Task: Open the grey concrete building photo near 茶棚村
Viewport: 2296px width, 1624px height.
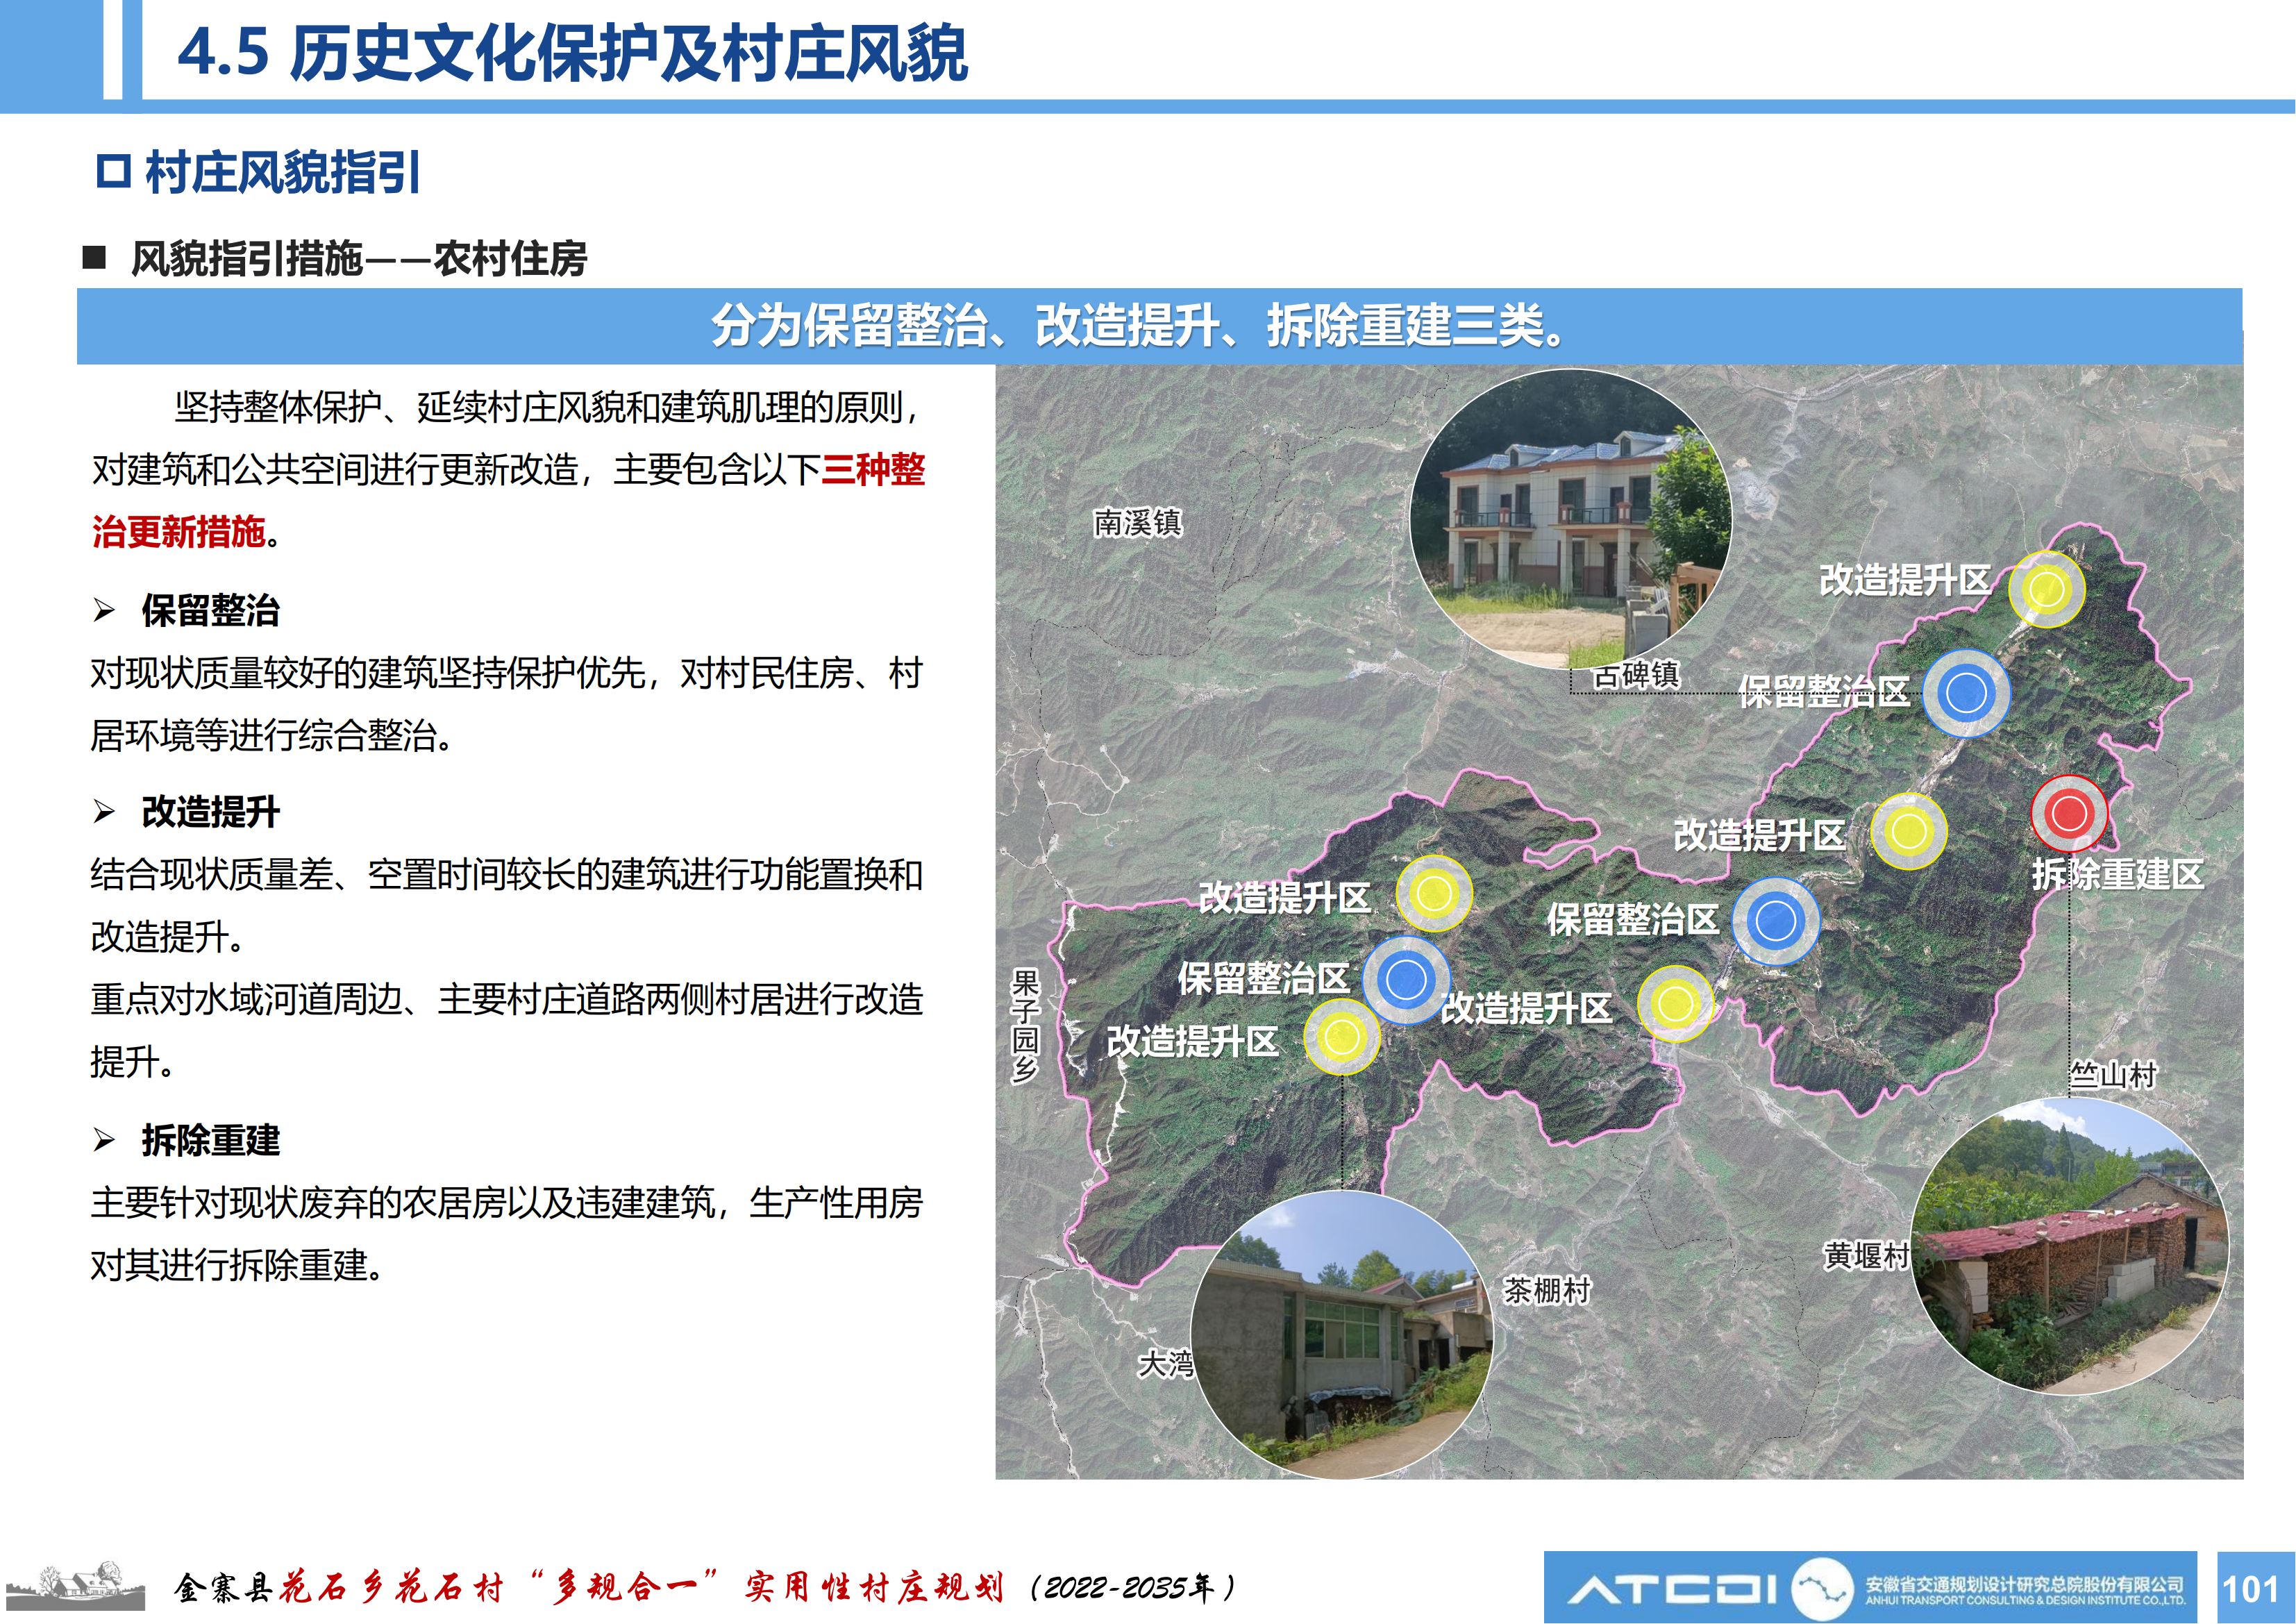Action: 1342,1334
